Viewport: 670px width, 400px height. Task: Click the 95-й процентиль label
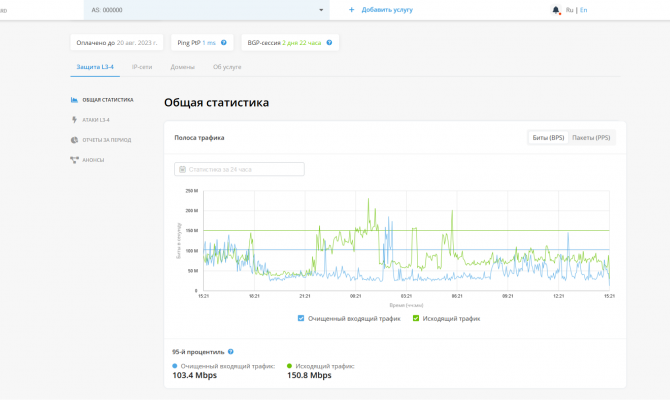198,352
